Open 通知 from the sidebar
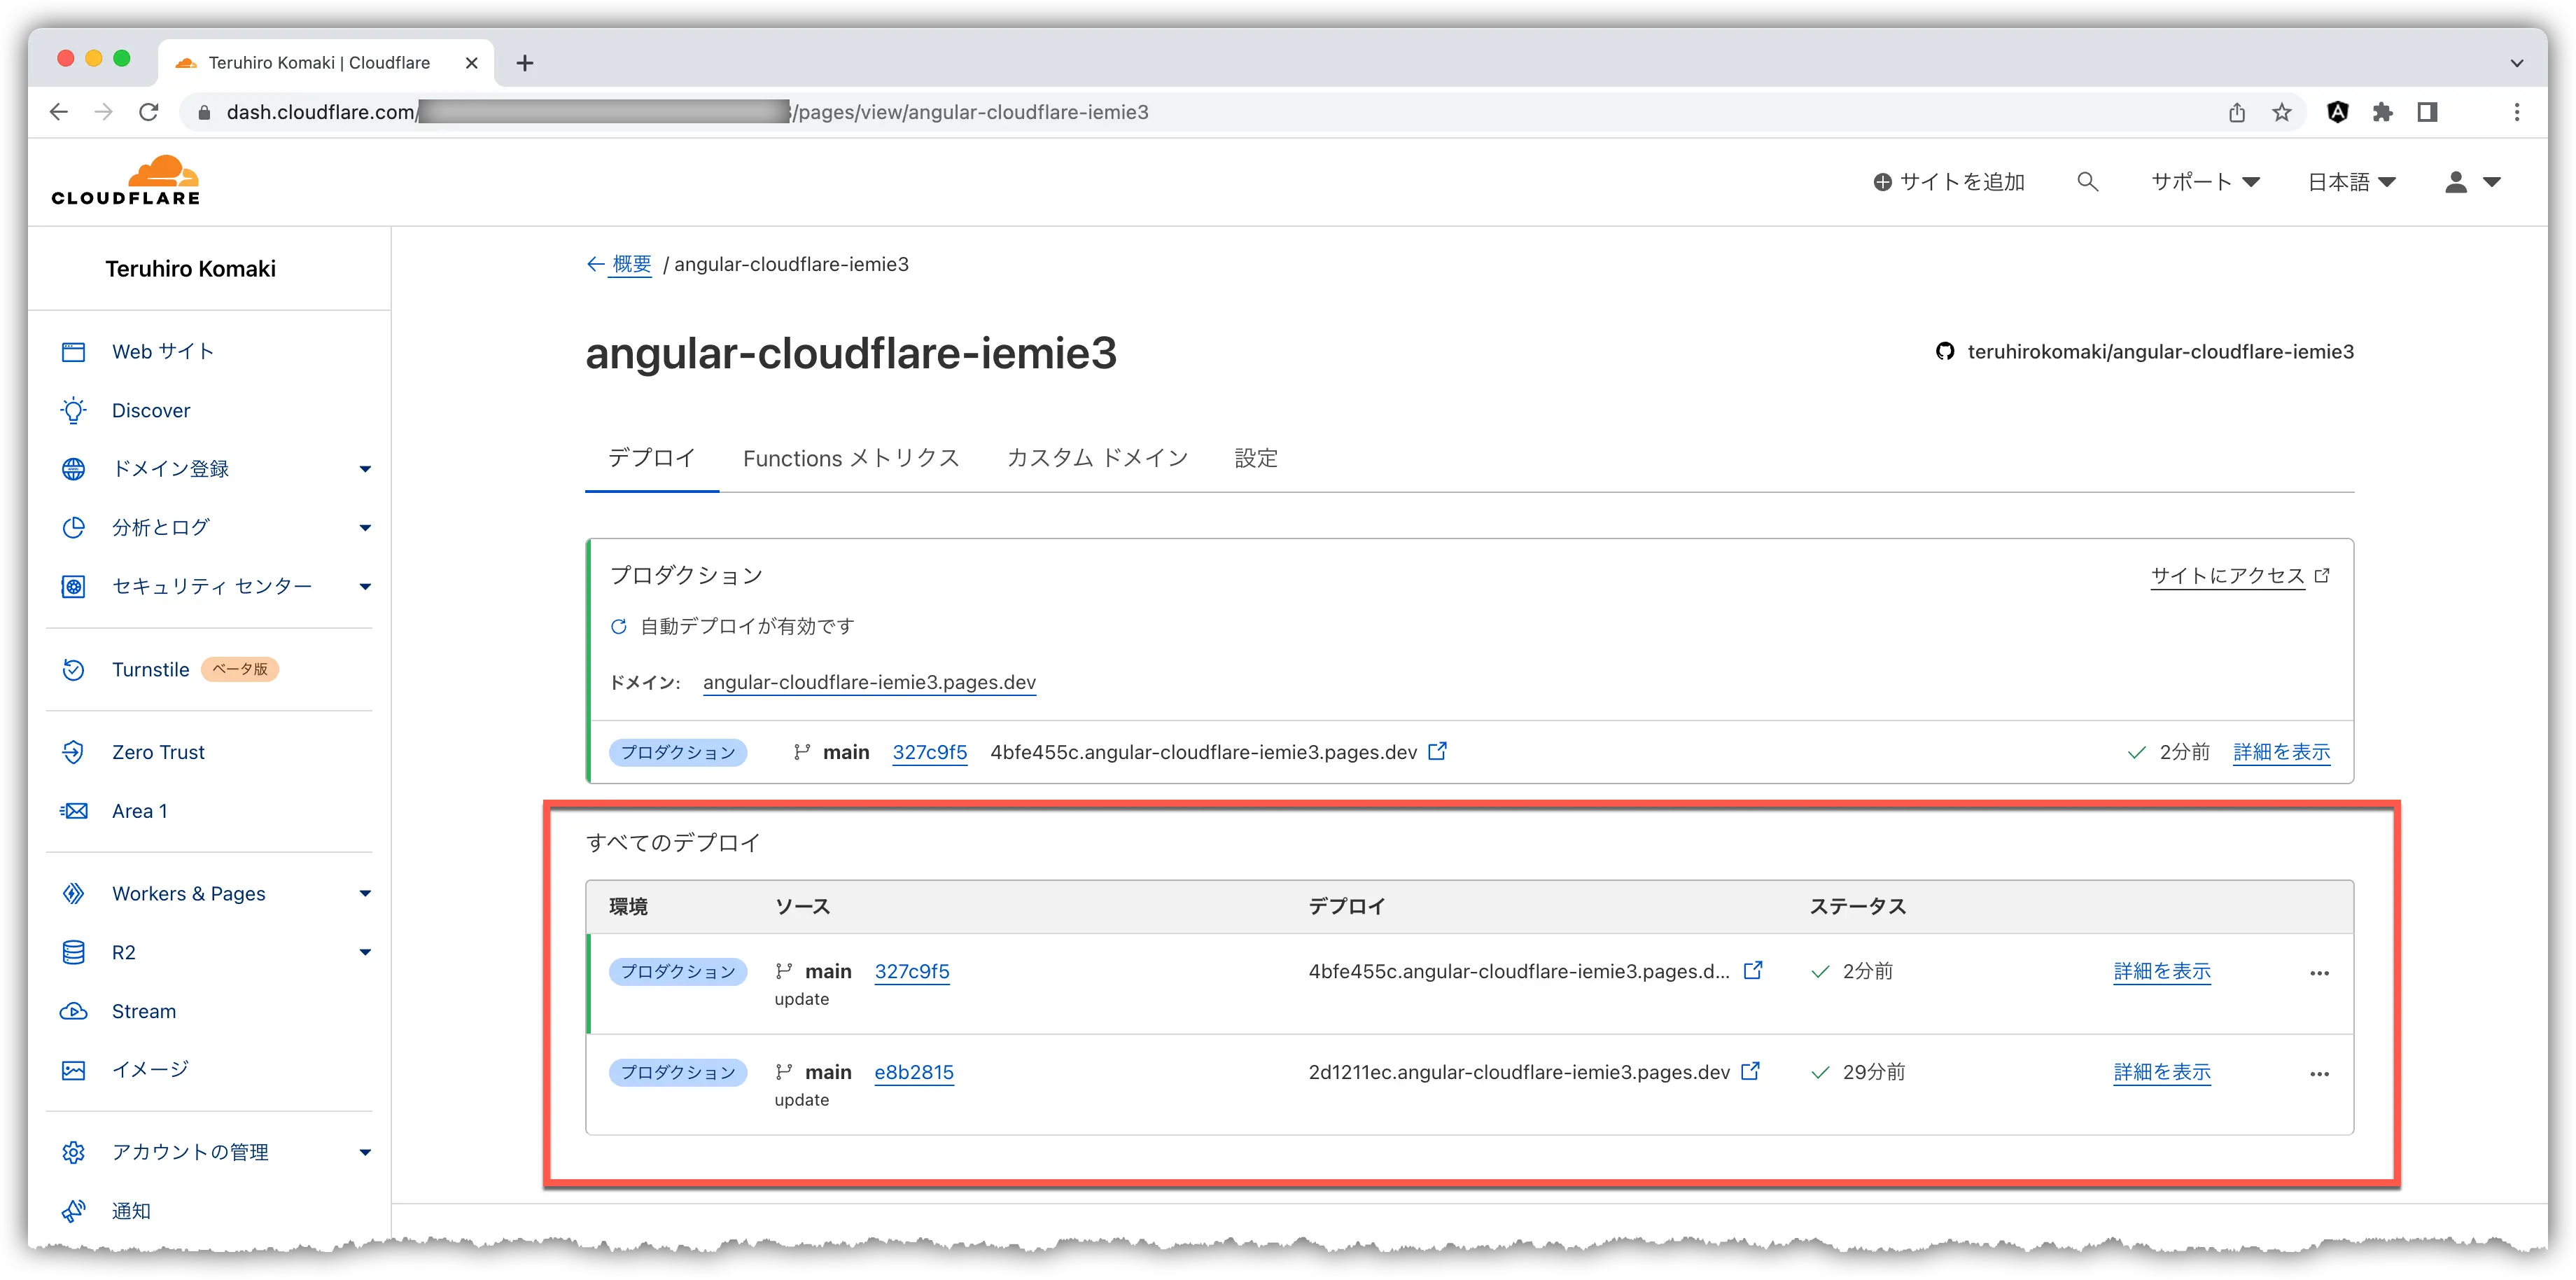Viewport: 2576px width, 1280px height. 132,1211
